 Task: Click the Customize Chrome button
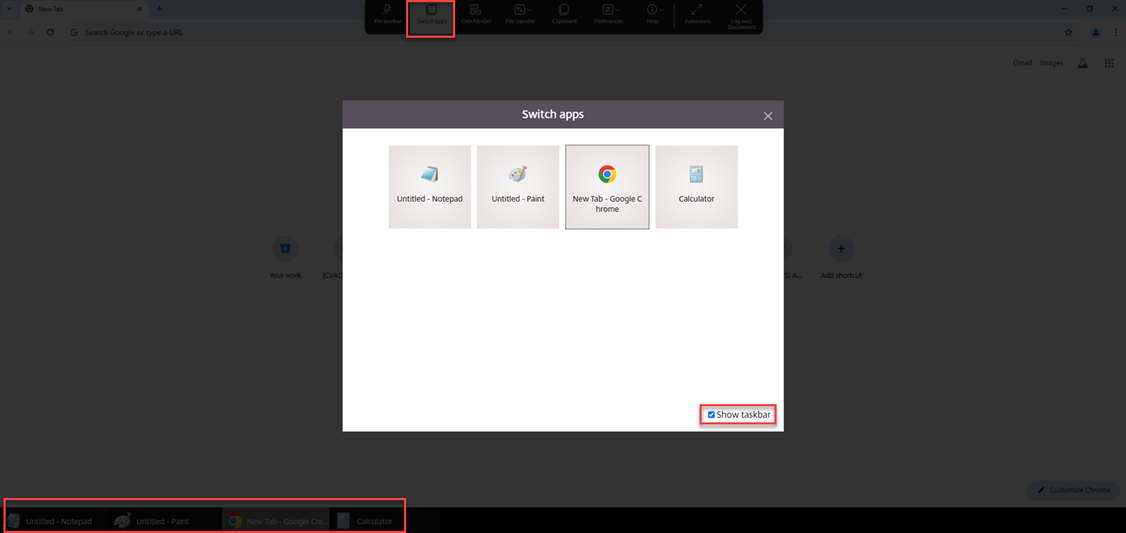tap(1074, 490)
